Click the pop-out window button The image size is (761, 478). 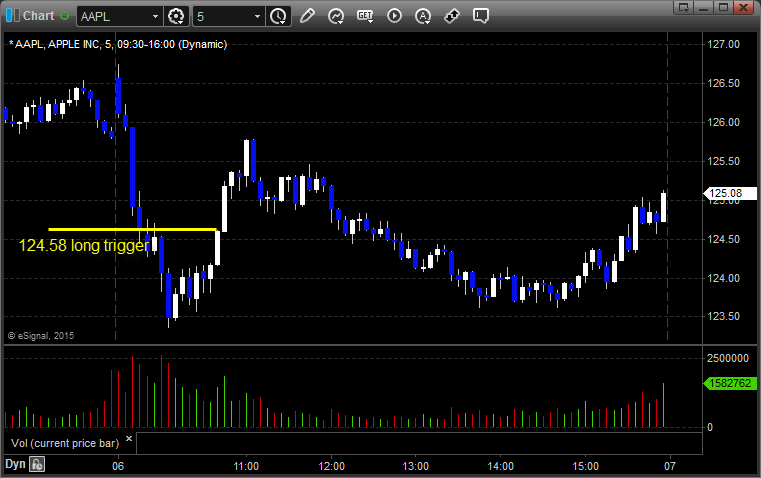pos(684,7)
